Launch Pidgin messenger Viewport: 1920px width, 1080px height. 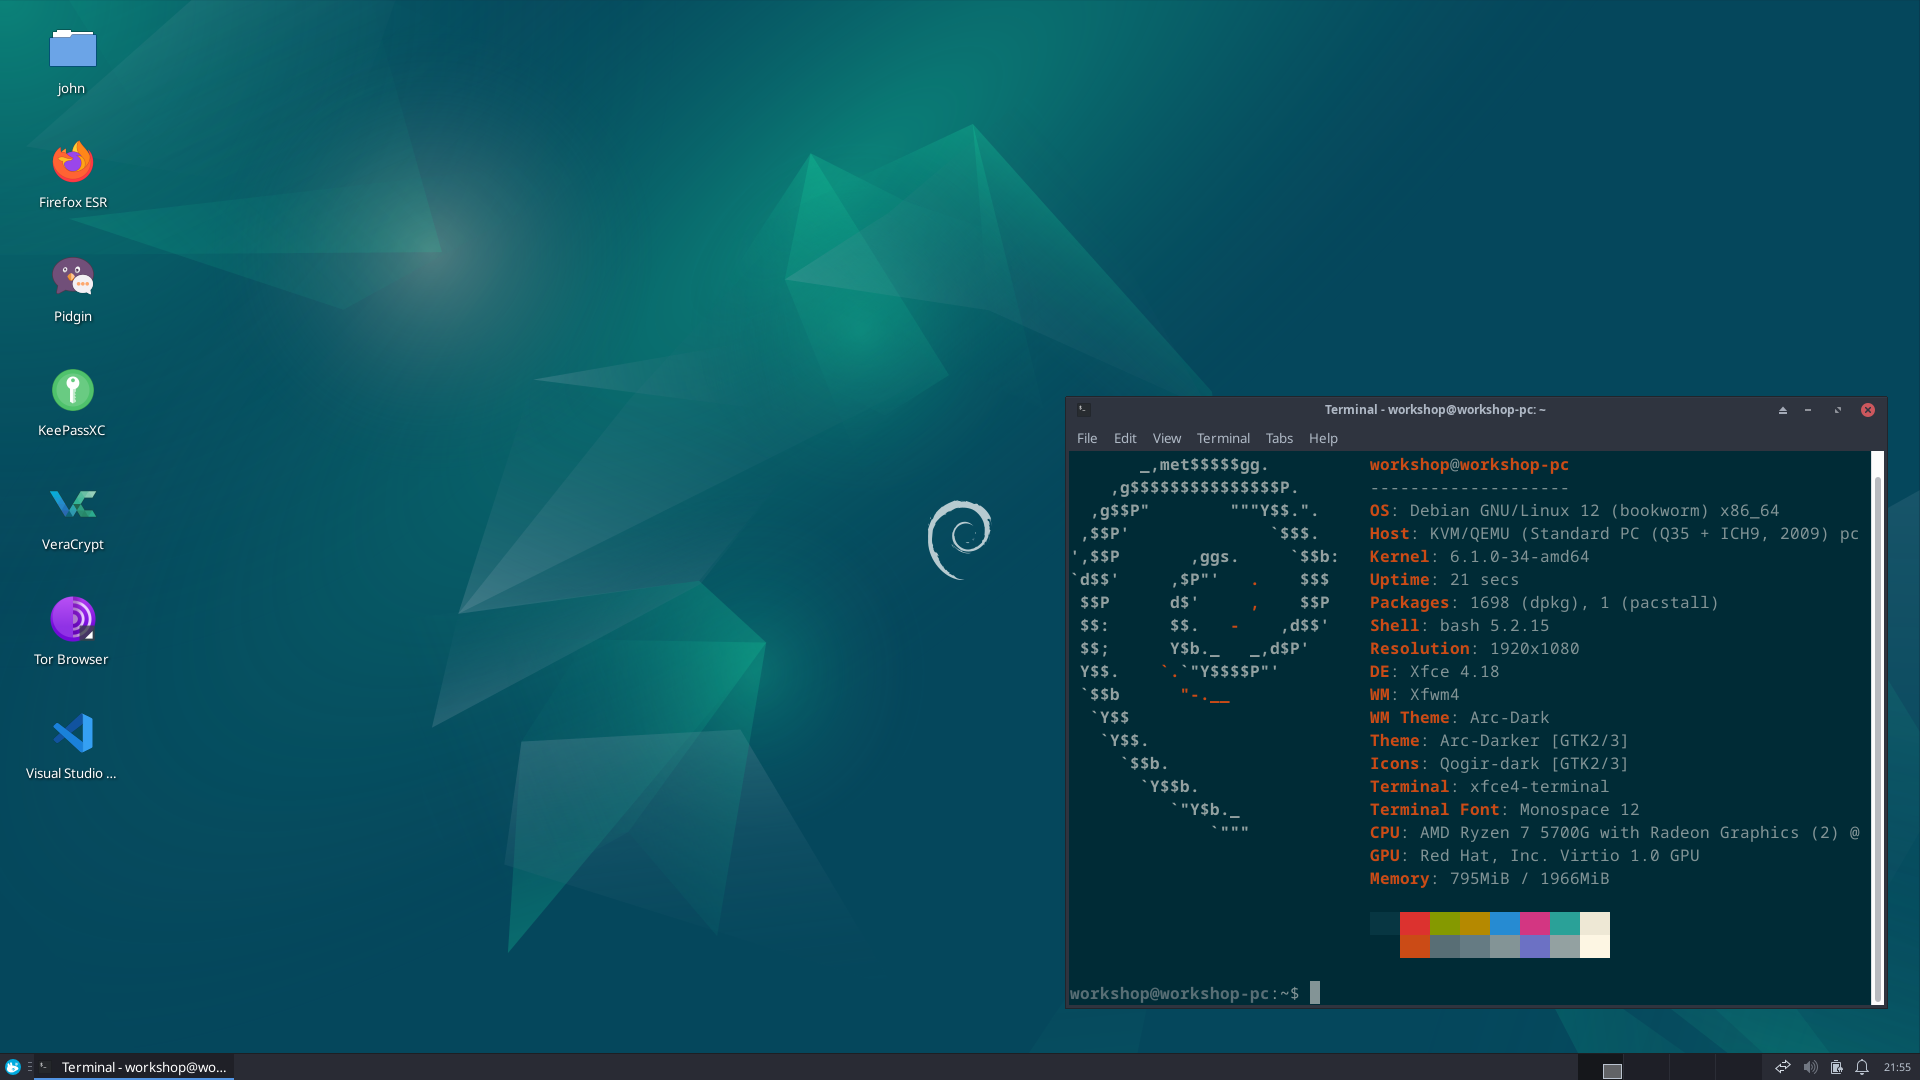[71, 276]
